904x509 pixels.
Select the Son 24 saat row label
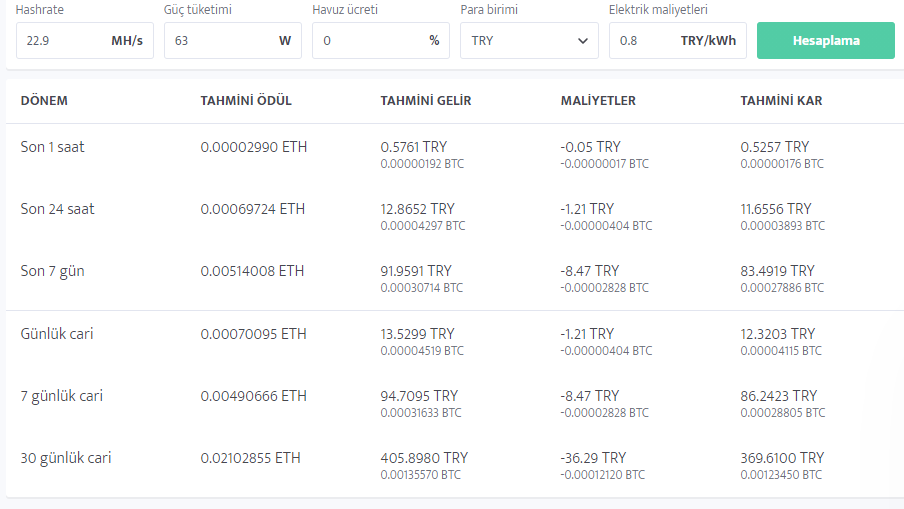click(58, 209)
